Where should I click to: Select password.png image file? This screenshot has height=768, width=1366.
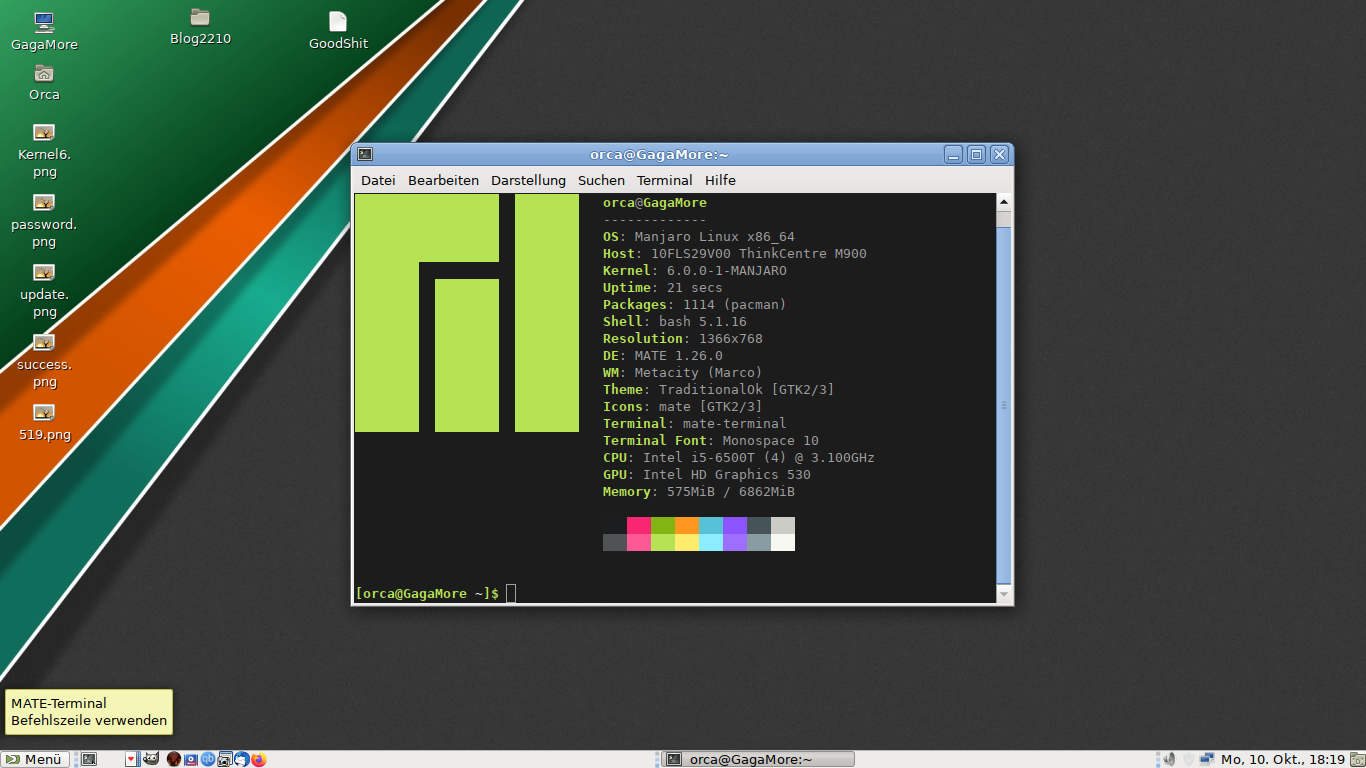point(44,221)
